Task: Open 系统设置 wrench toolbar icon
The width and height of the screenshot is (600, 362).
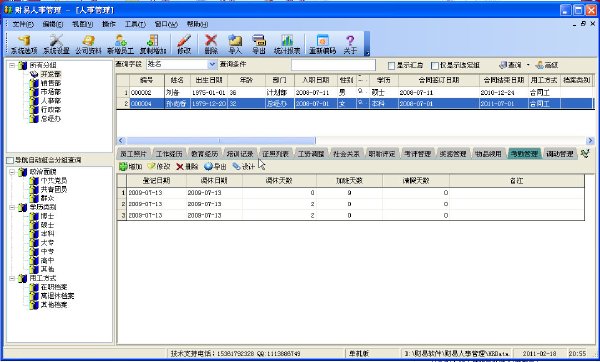Action: [56, 44]
